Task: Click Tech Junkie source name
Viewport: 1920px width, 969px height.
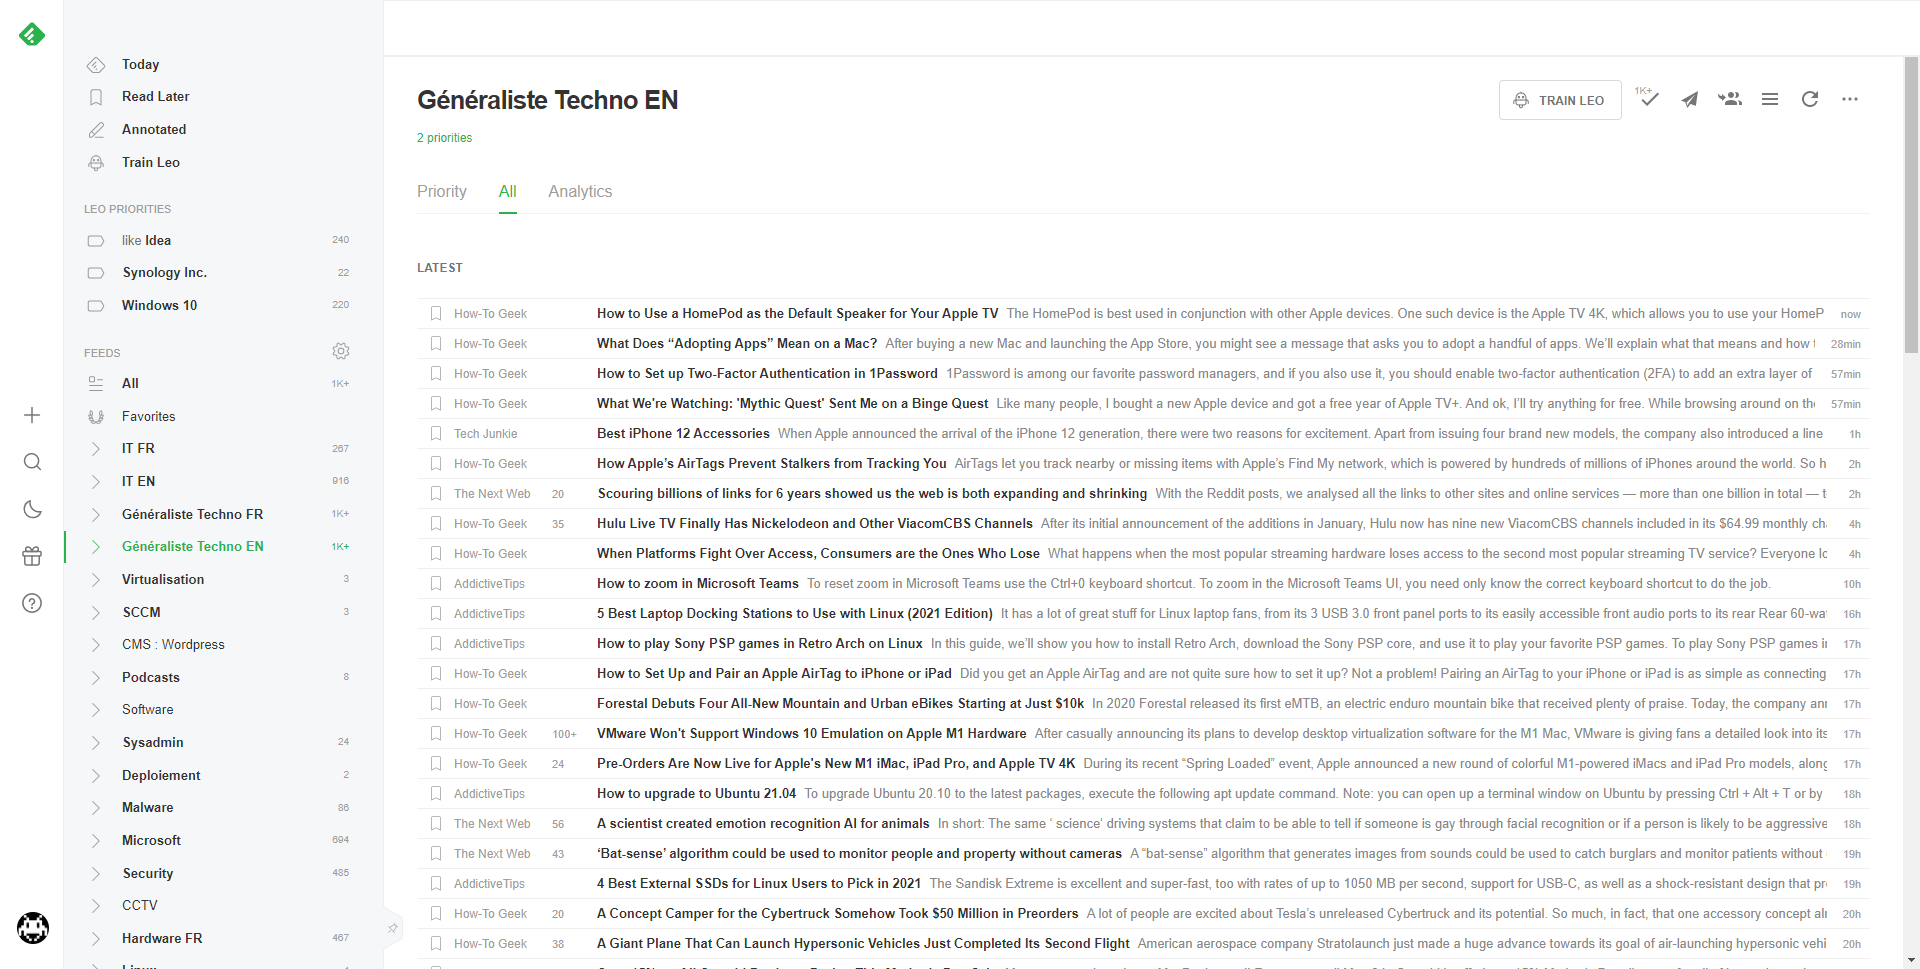Action: 486,433
